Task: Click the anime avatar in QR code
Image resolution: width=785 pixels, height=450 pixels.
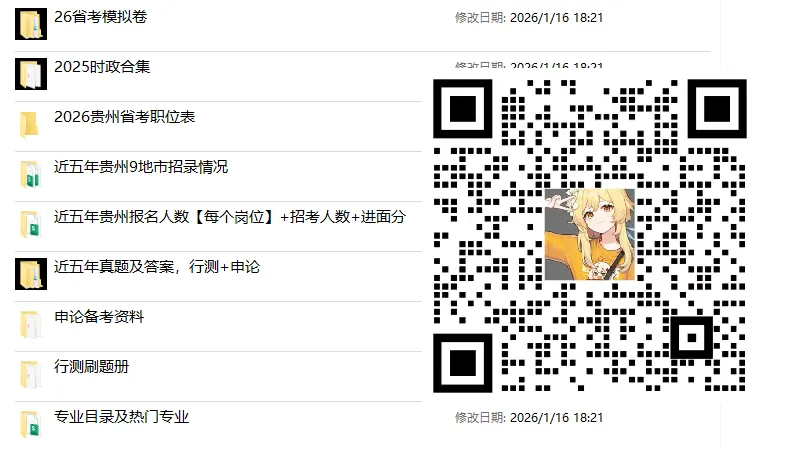Action: pos(590,234)
